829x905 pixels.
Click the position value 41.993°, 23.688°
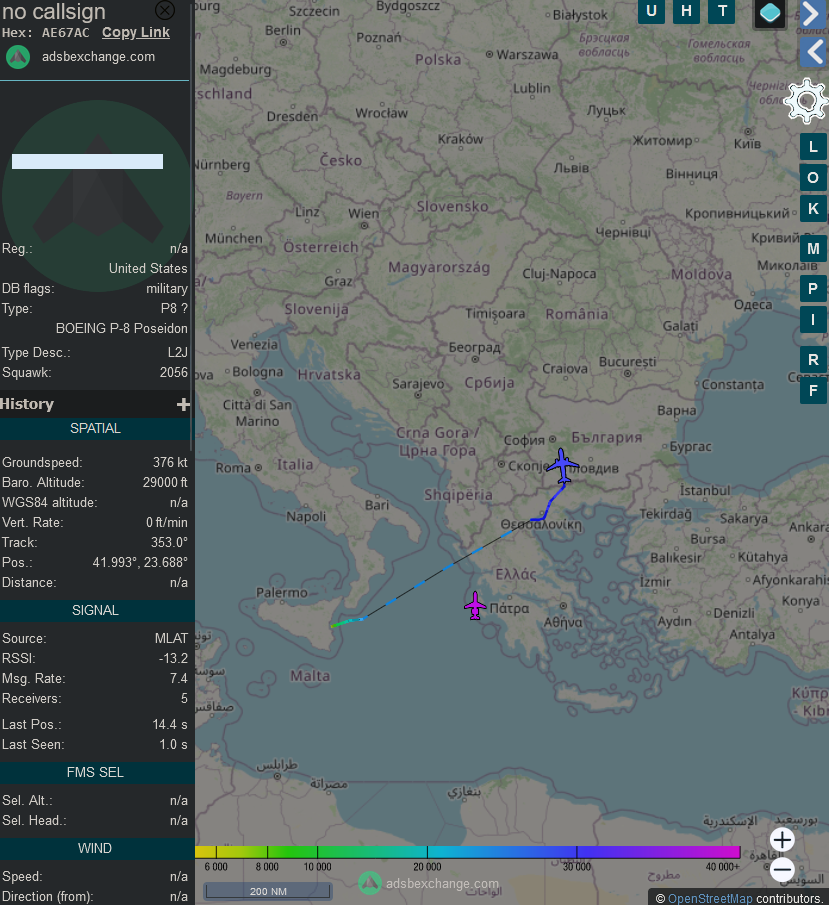tap(140, 562)
